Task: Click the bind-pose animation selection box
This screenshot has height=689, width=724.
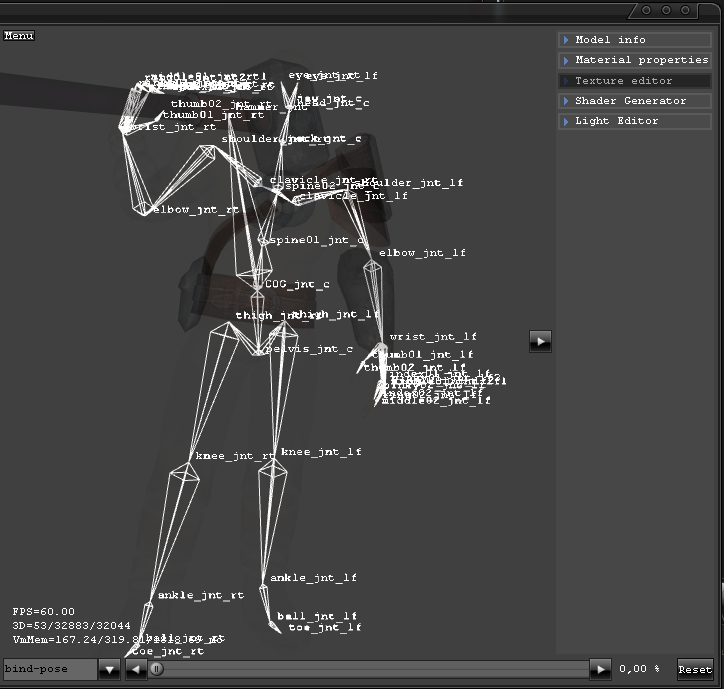Action: point(49,669)
